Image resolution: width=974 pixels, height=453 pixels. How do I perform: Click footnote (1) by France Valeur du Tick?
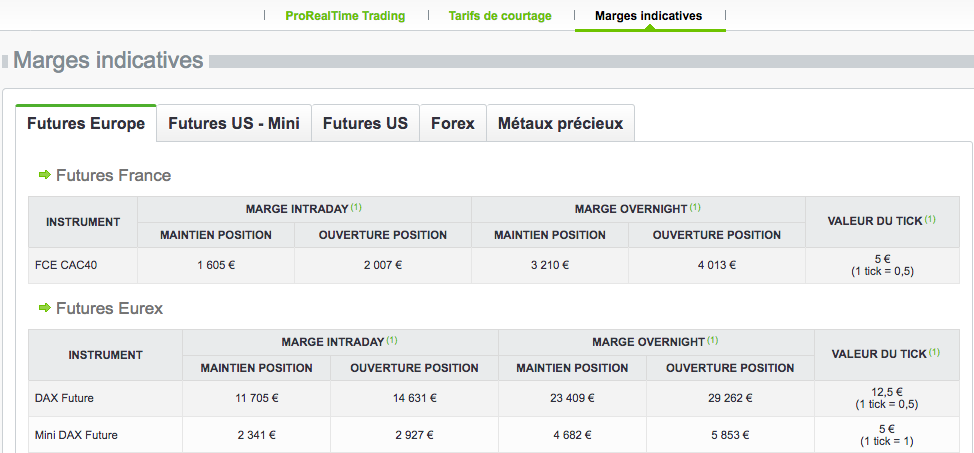pos(930,219)
